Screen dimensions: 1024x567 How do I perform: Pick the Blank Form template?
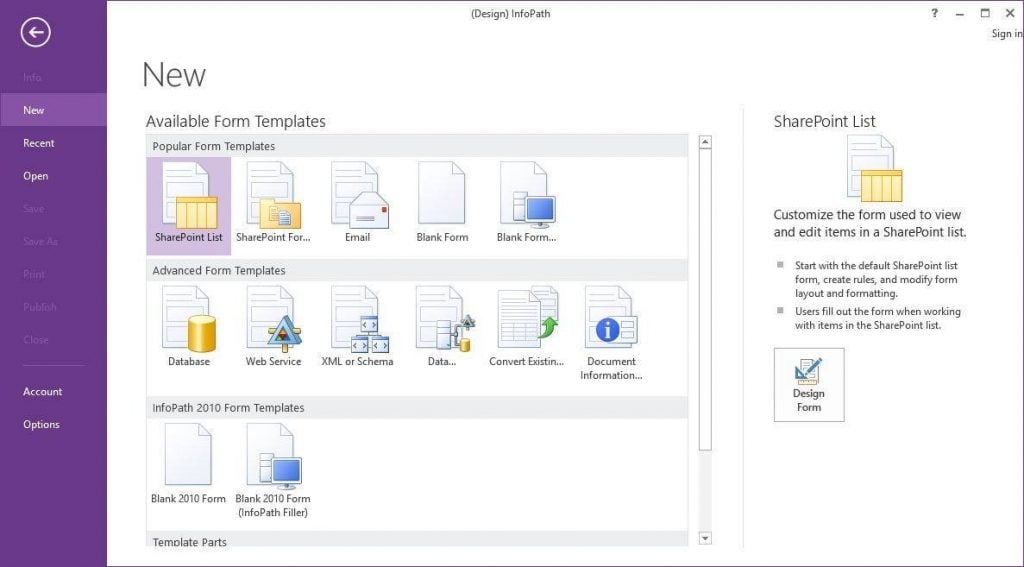point(442,203)
